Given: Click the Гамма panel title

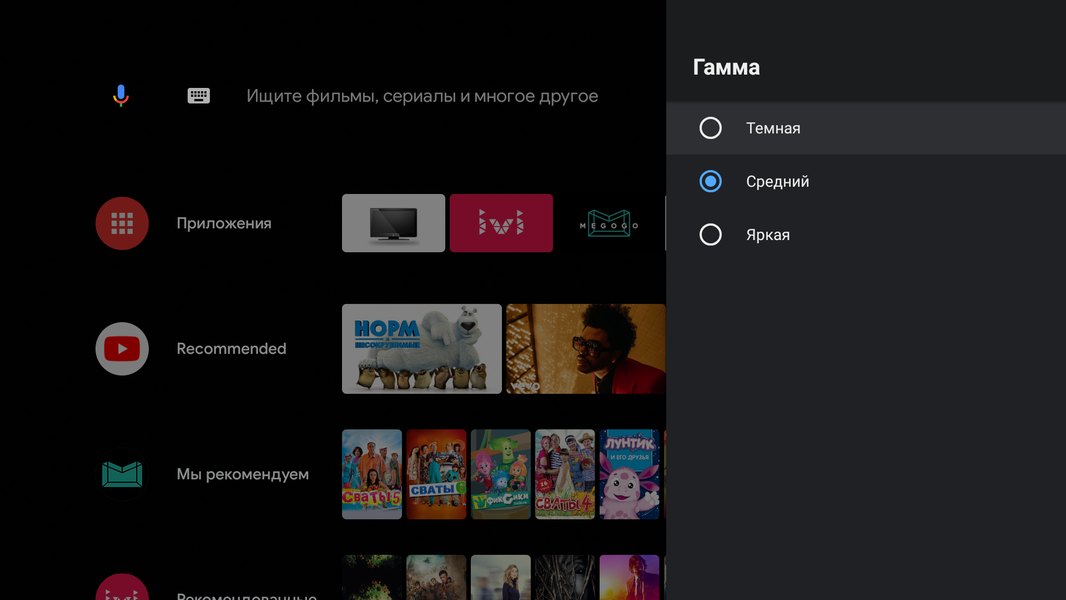Looking at the screenshot, I should click(x=726, y=67).
